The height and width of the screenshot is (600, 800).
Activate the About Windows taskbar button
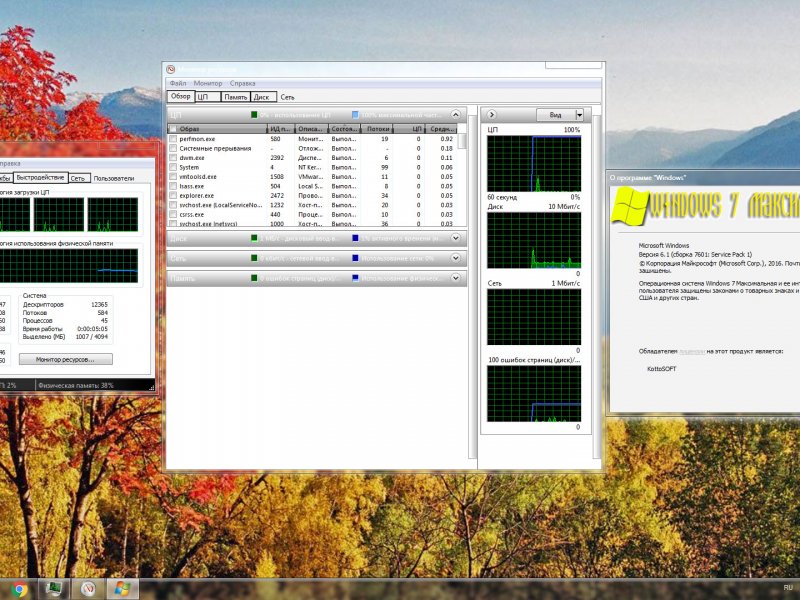[122, 589]
